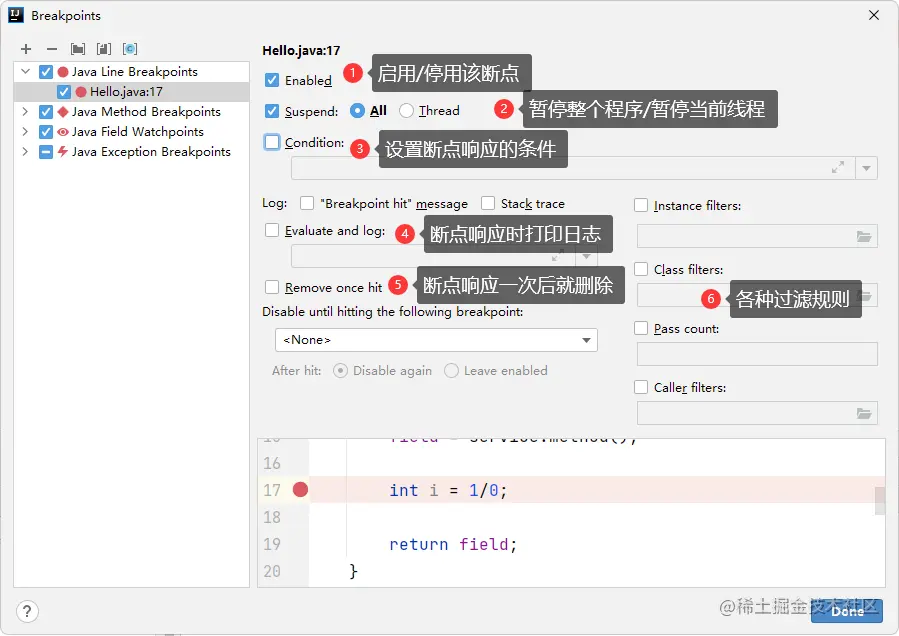Click the expand icon in Condition field

(x=838, y=167)
